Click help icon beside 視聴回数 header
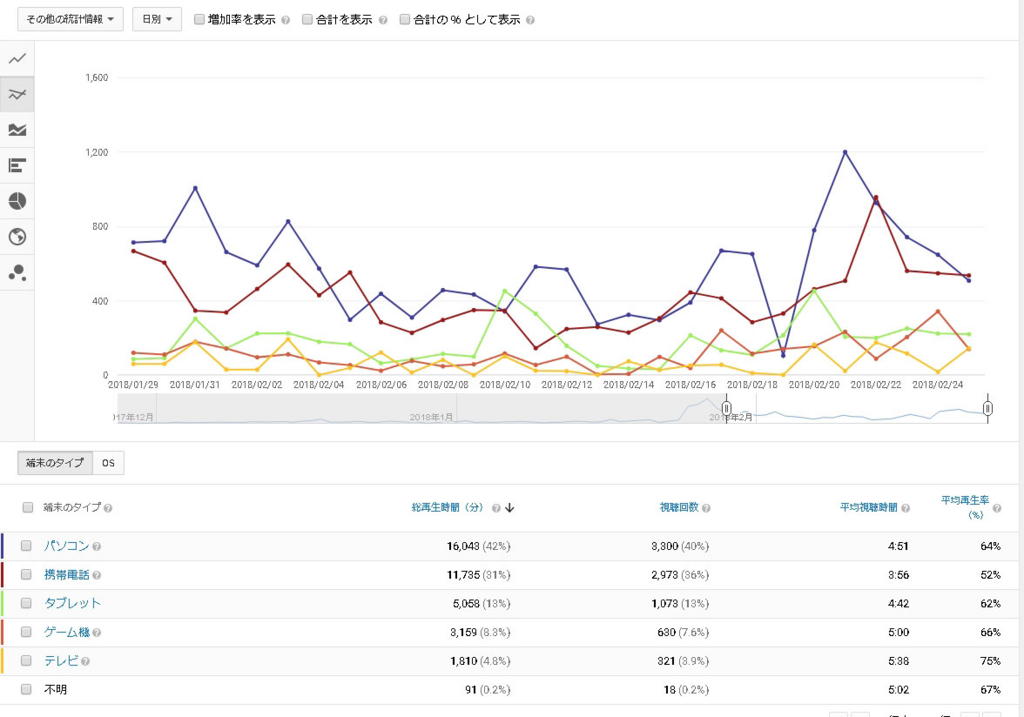This screenshot has height=717, width=1024. [706, 508]
